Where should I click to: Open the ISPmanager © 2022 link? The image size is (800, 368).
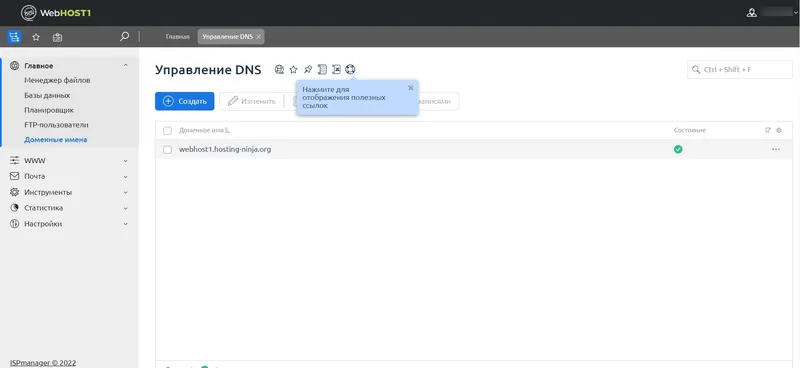43,363
